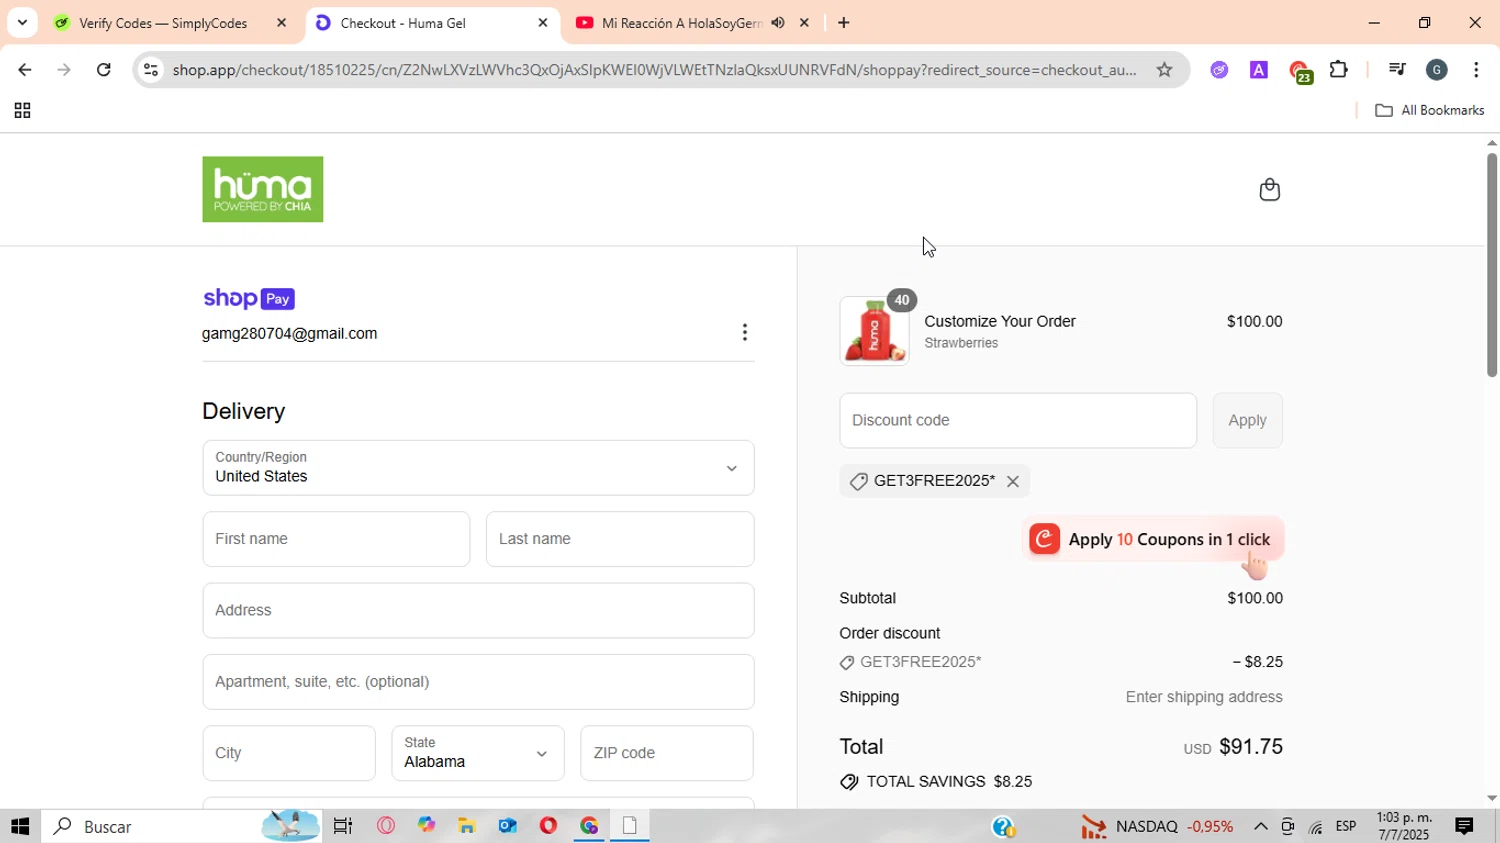
Task: Close the Checkout Huma Gel tab
Action: tap(543, 23)
